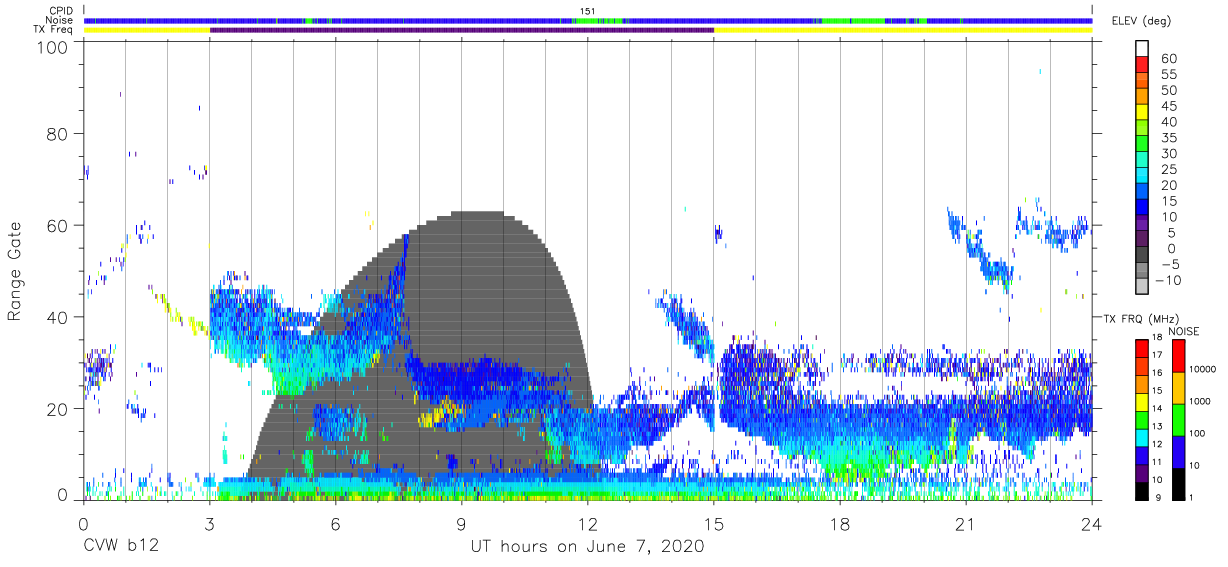
Task: Click the 45 label on the ELEV colorbar
Action: tap(1170, 106)
